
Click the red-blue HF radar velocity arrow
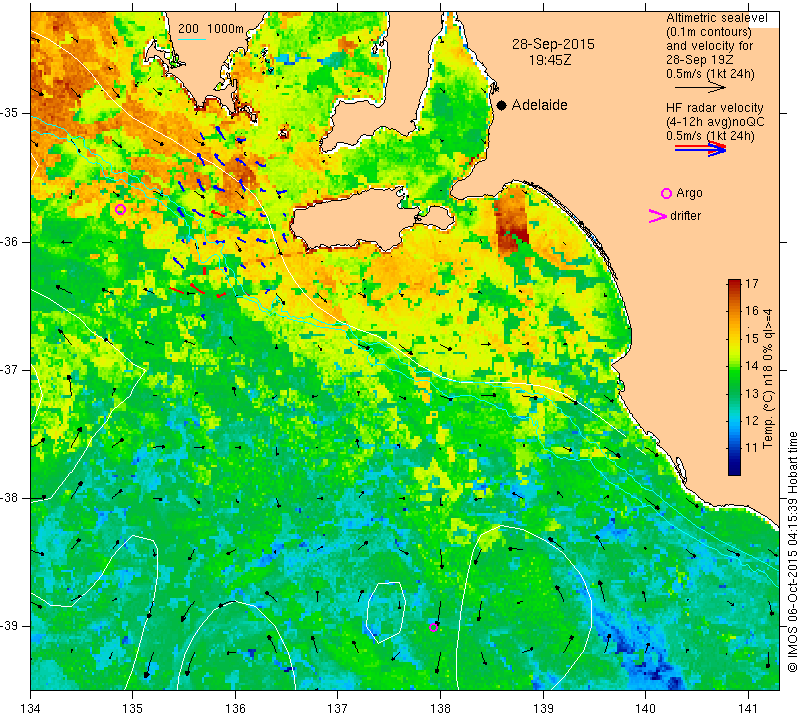tap(701, 149)
